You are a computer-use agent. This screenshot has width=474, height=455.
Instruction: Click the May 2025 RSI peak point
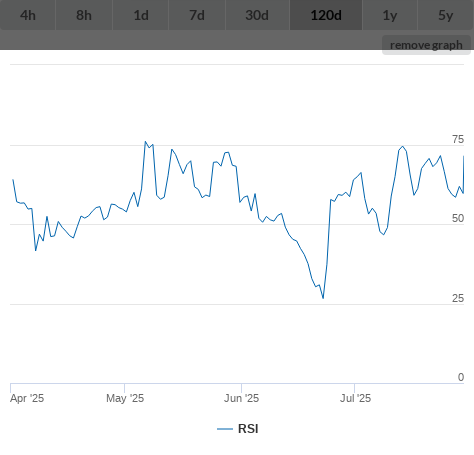(145, 141)
